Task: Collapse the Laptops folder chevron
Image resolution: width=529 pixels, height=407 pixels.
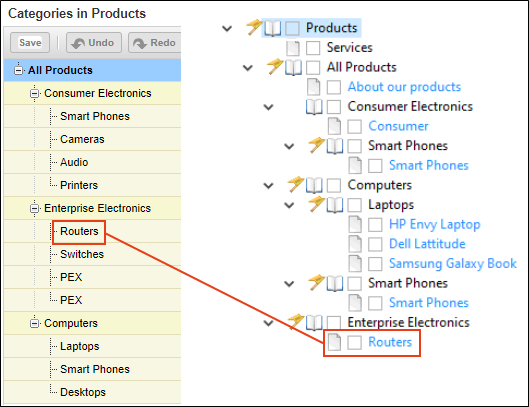Action: click(289, 205)
